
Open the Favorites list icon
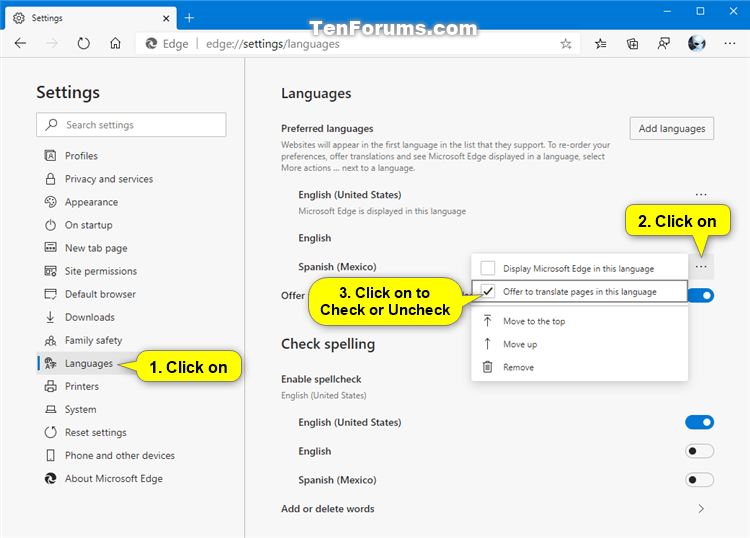(601, 44)
